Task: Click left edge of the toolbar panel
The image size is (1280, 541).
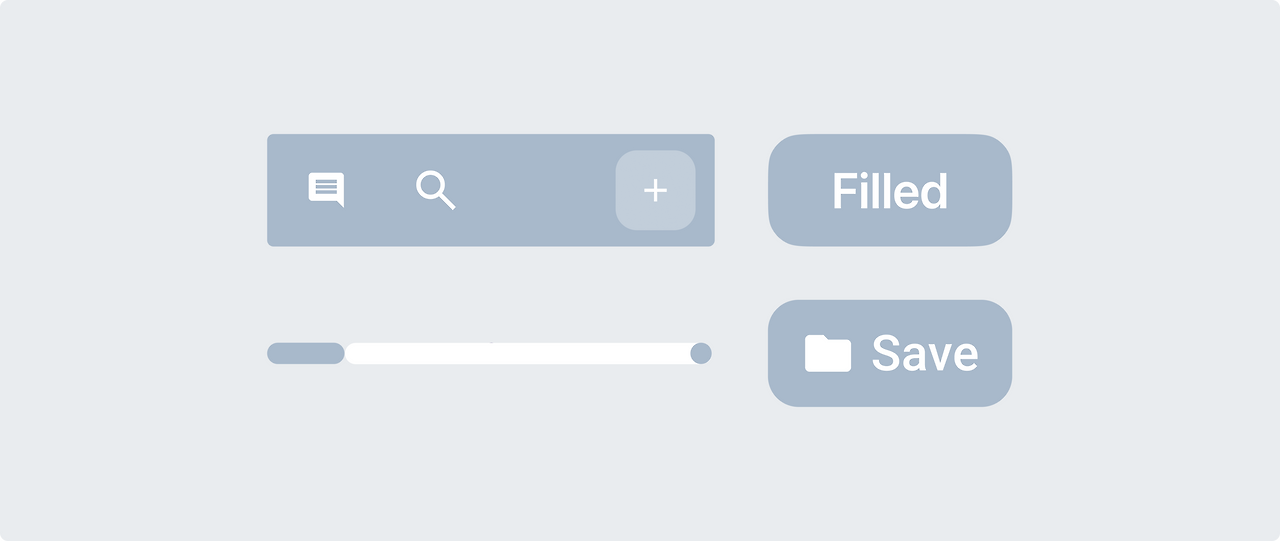Action: [x=271, y=190]
